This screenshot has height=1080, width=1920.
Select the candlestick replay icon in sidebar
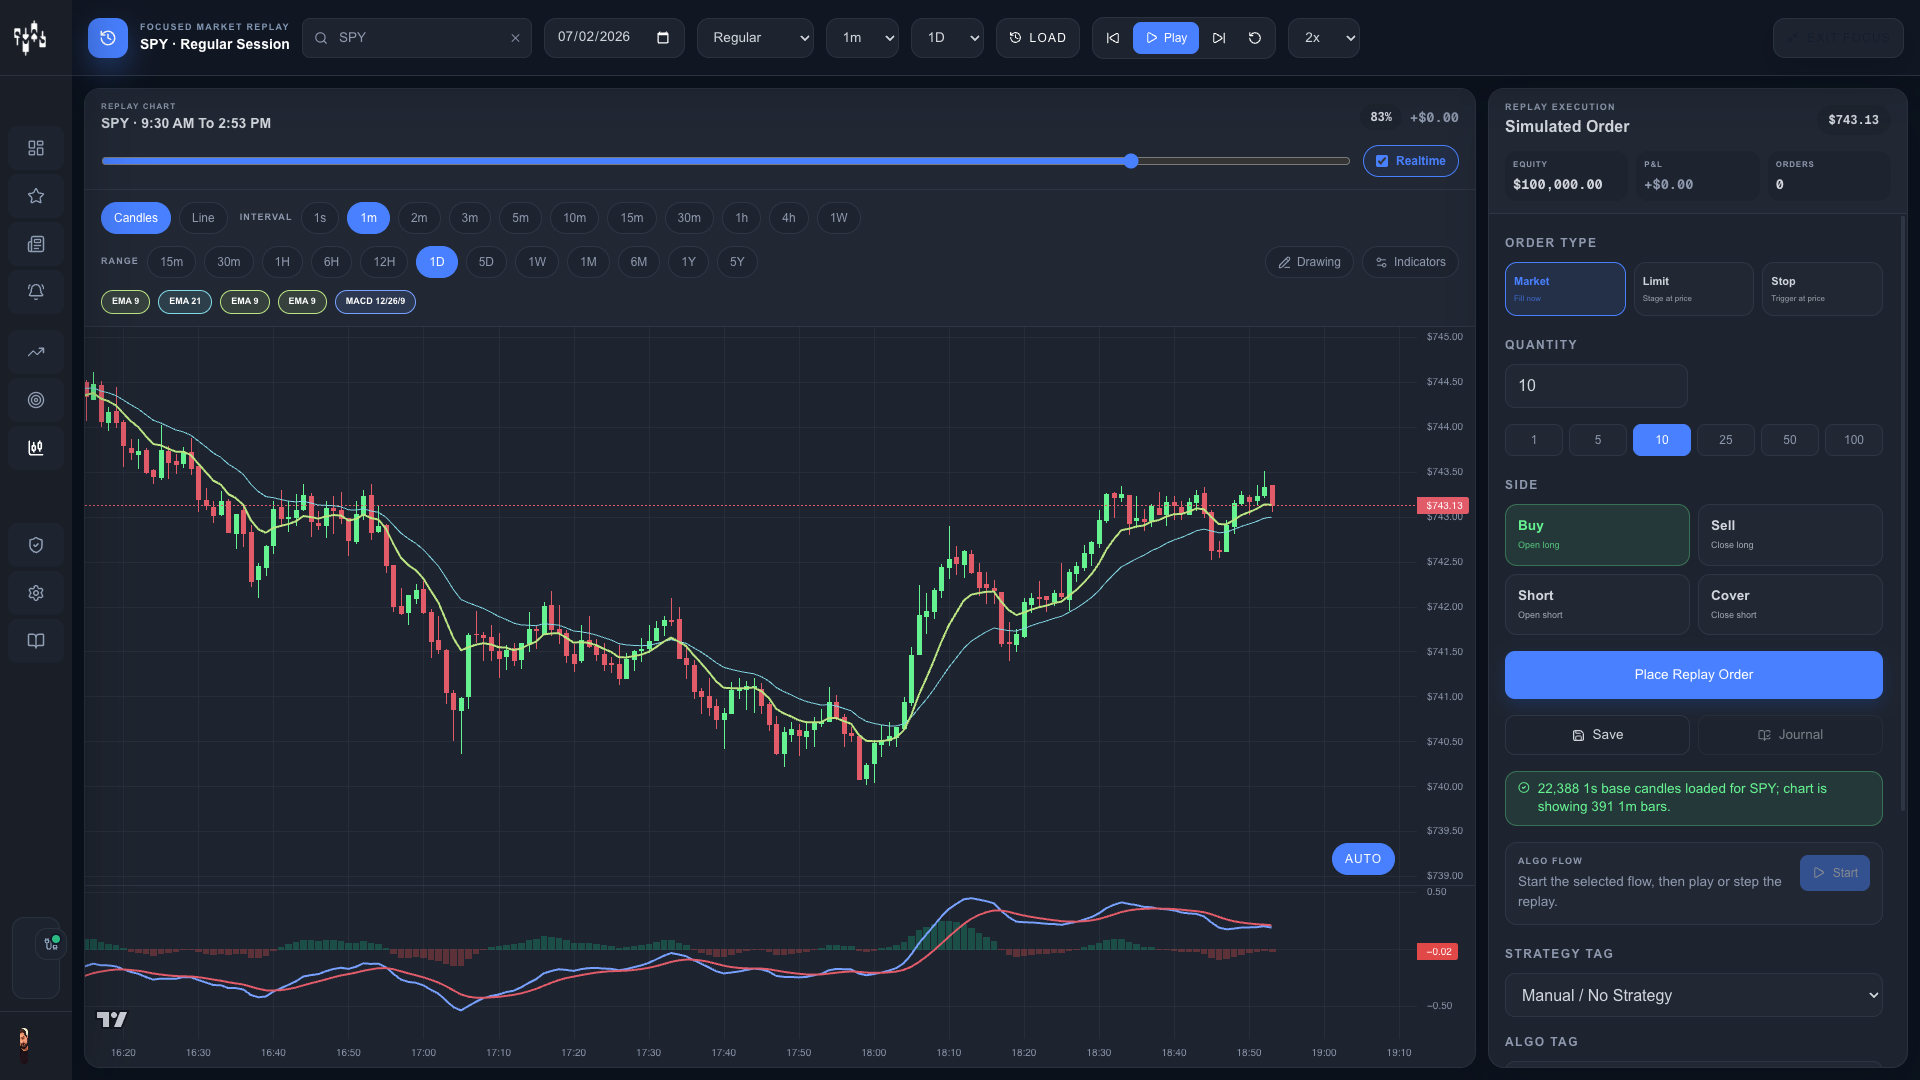(x=36, y=448)
